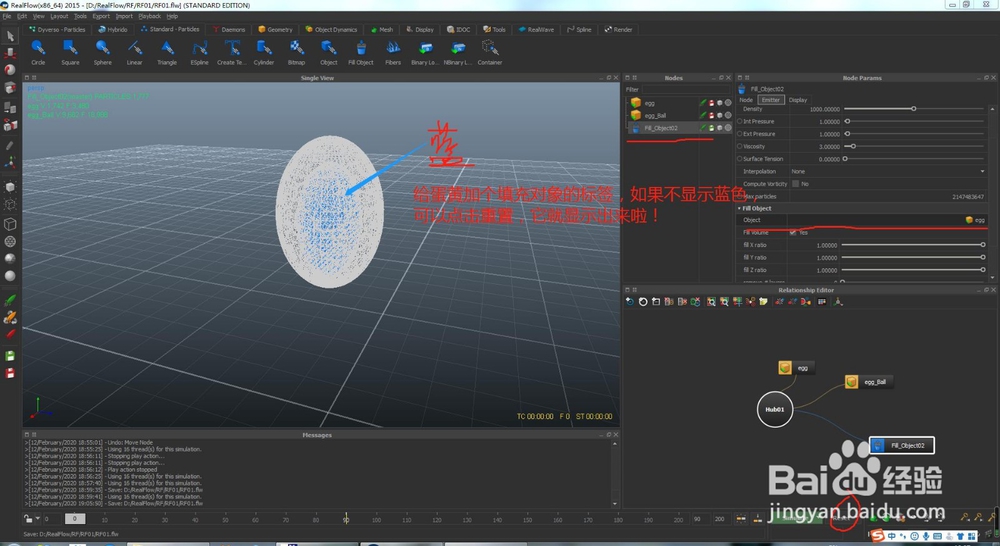The height and width of the screenshot is (546, 1000).
Task: Click the Viscosity radio circle
Action: pos(740,147)
